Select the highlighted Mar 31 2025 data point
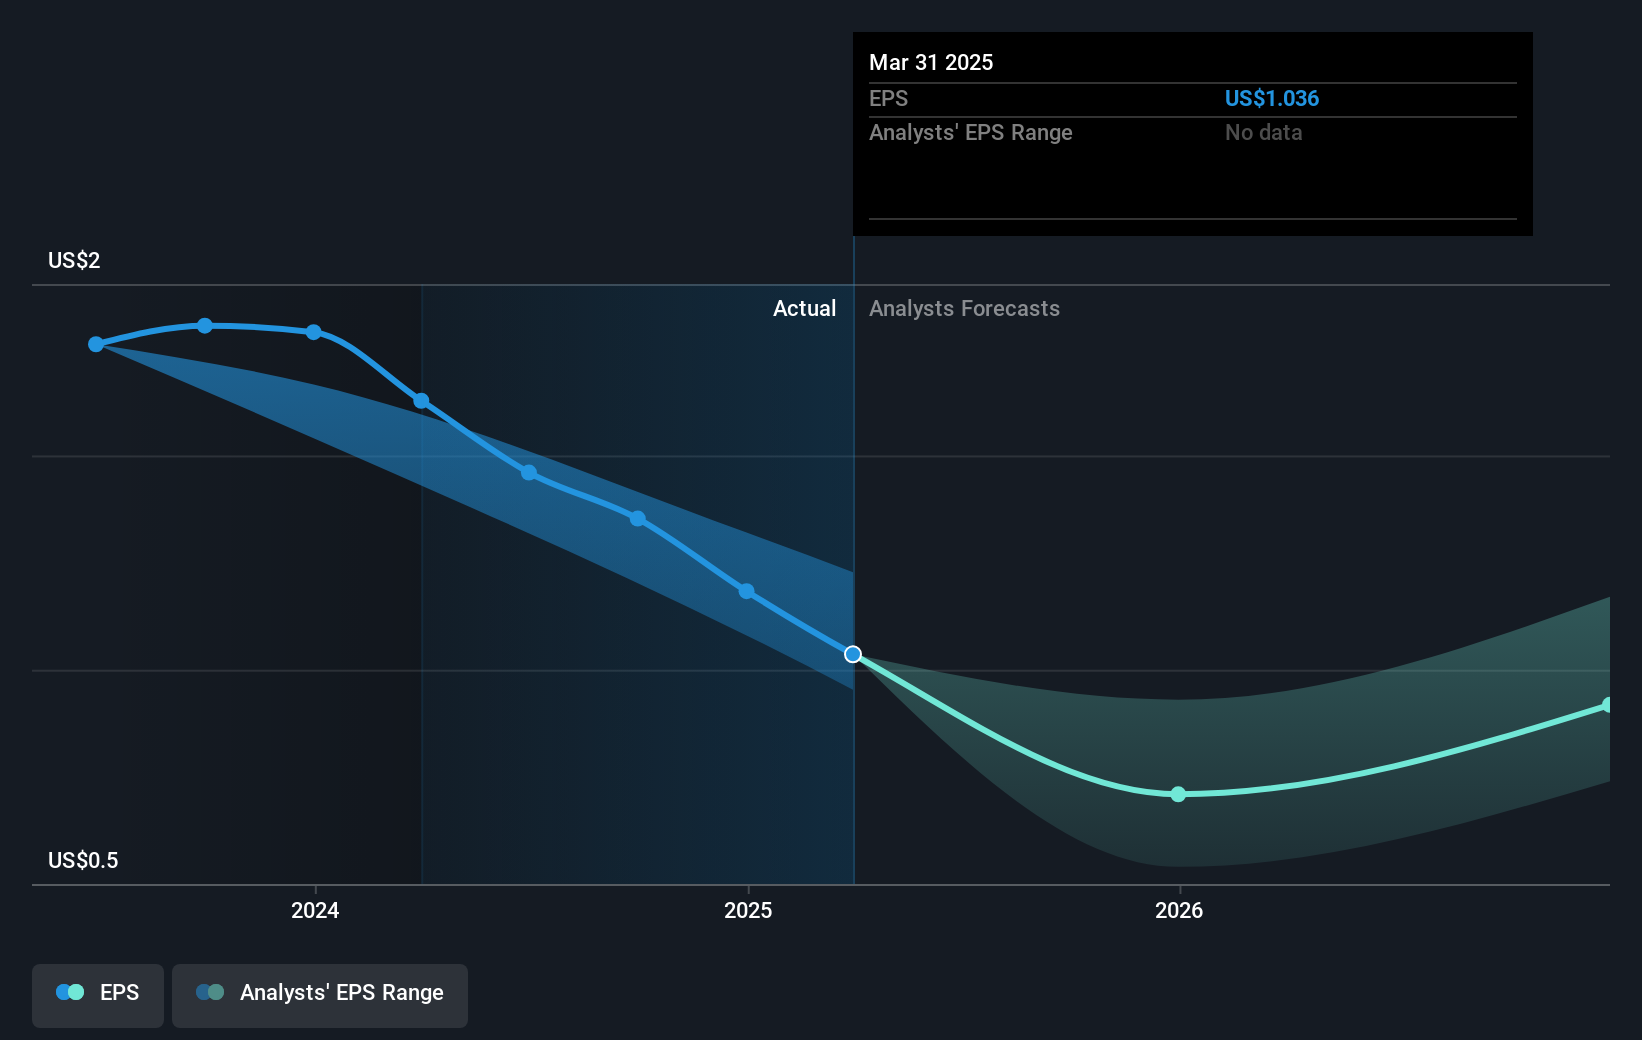This screenshot has width=1642, height=1040. [853, 654]
